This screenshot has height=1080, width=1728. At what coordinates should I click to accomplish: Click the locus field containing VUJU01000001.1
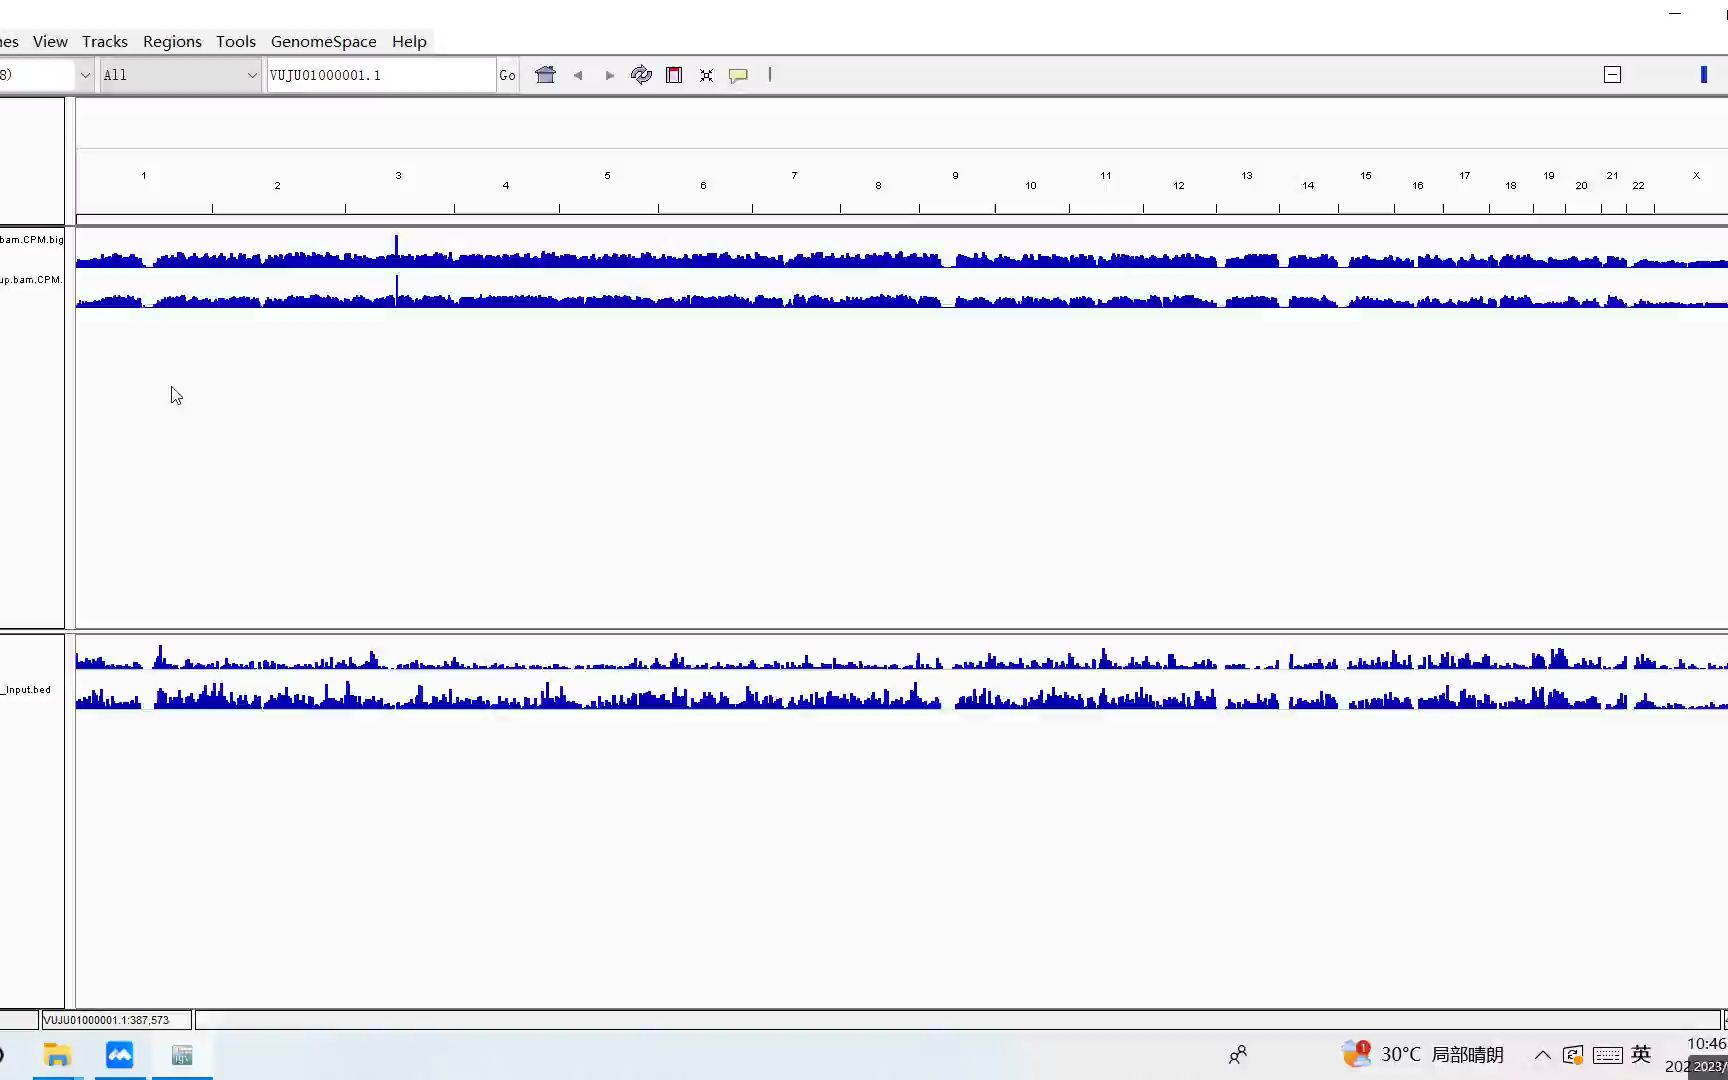[381, 75]
